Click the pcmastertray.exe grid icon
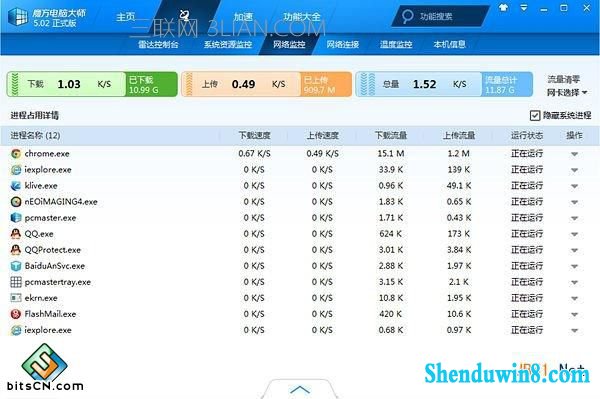The image size is (600, 399). tap(16, 282)
